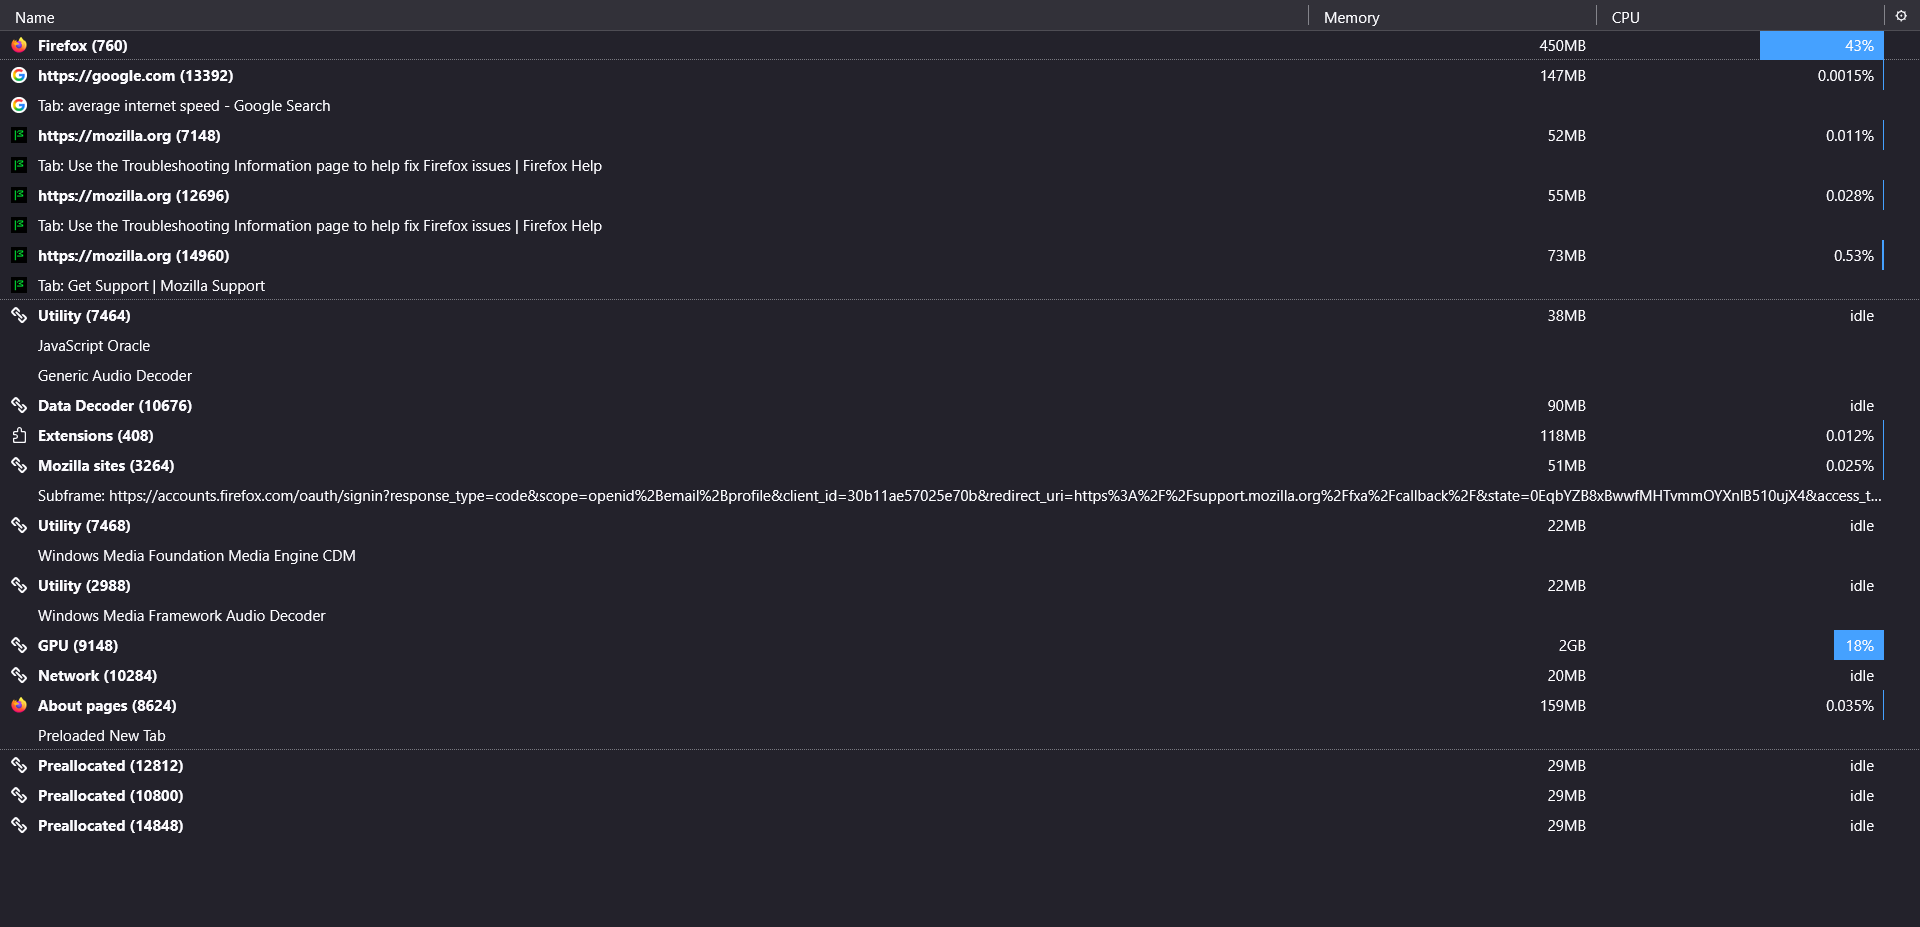The height and width of the screenshot is (927, 1920).
Task: Select the Network (10284) process name
Action: point(97,675)
